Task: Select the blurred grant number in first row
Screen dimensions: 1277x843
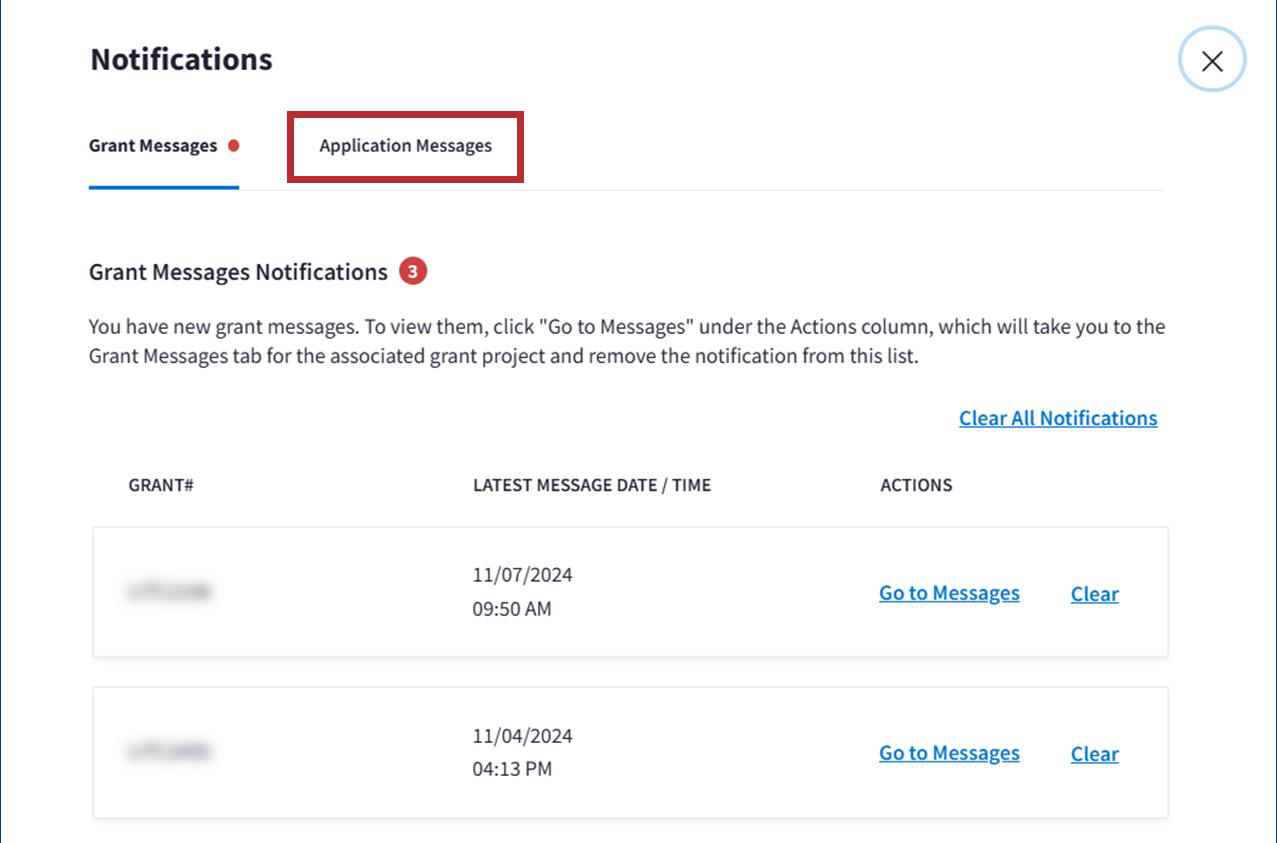Action: click(169, 592)
